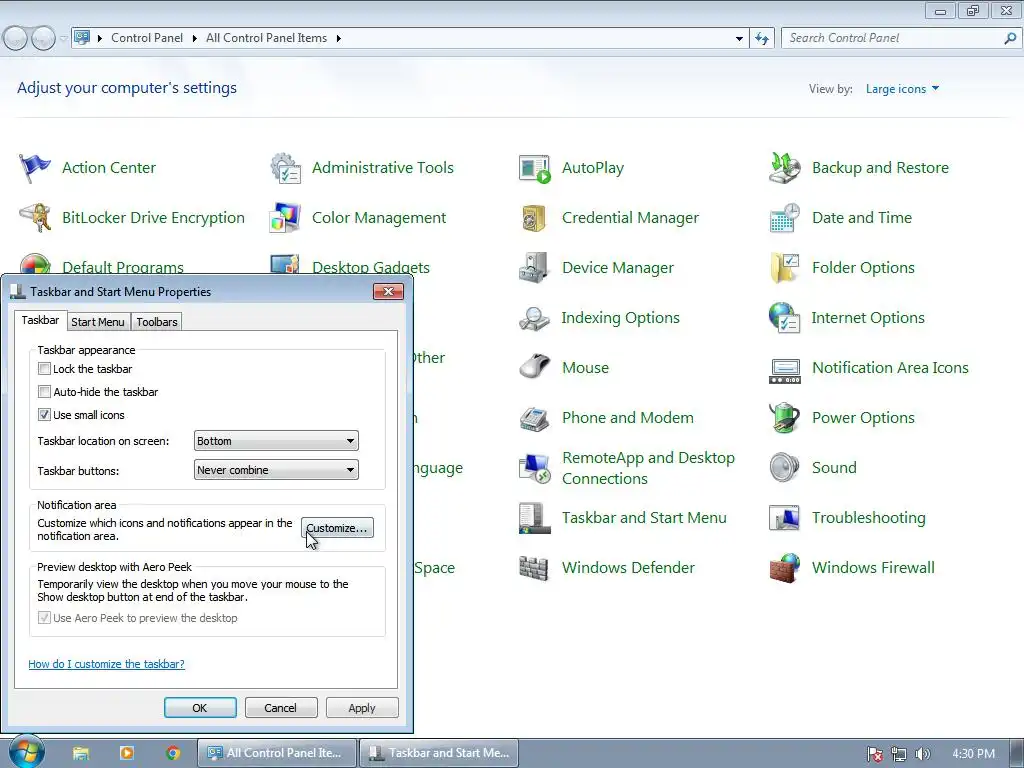The height and width of the screenshot is (768, 1024).
Task: Open the Windows Defender wall icon
Action: click(x=534, y=568)
